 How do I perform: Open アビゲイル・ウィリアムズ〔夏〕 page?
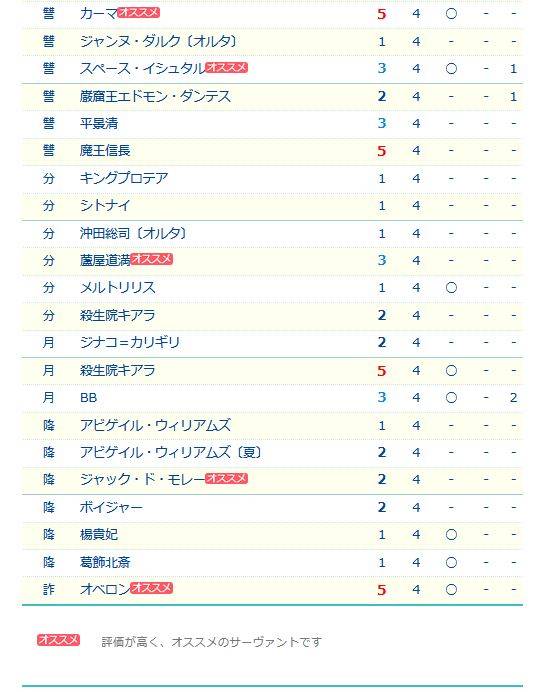tap(172, 452)
